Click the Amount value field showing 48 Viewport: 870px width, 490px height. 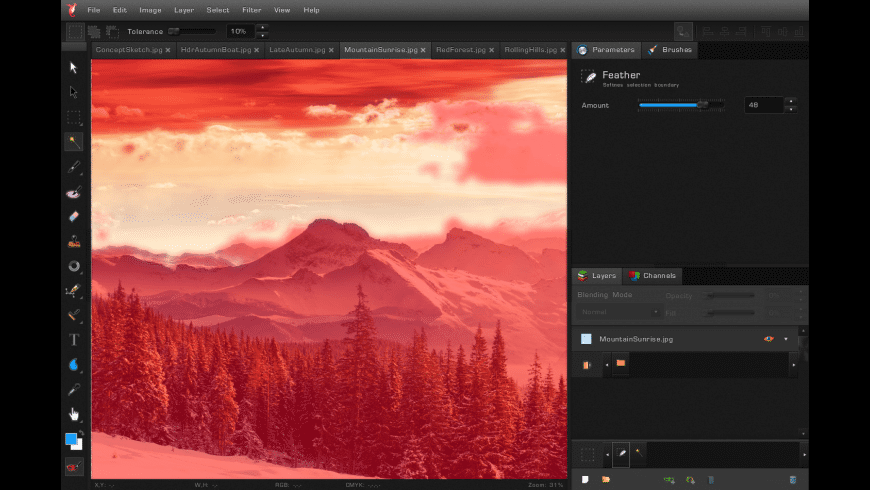(x=763, y=105)
